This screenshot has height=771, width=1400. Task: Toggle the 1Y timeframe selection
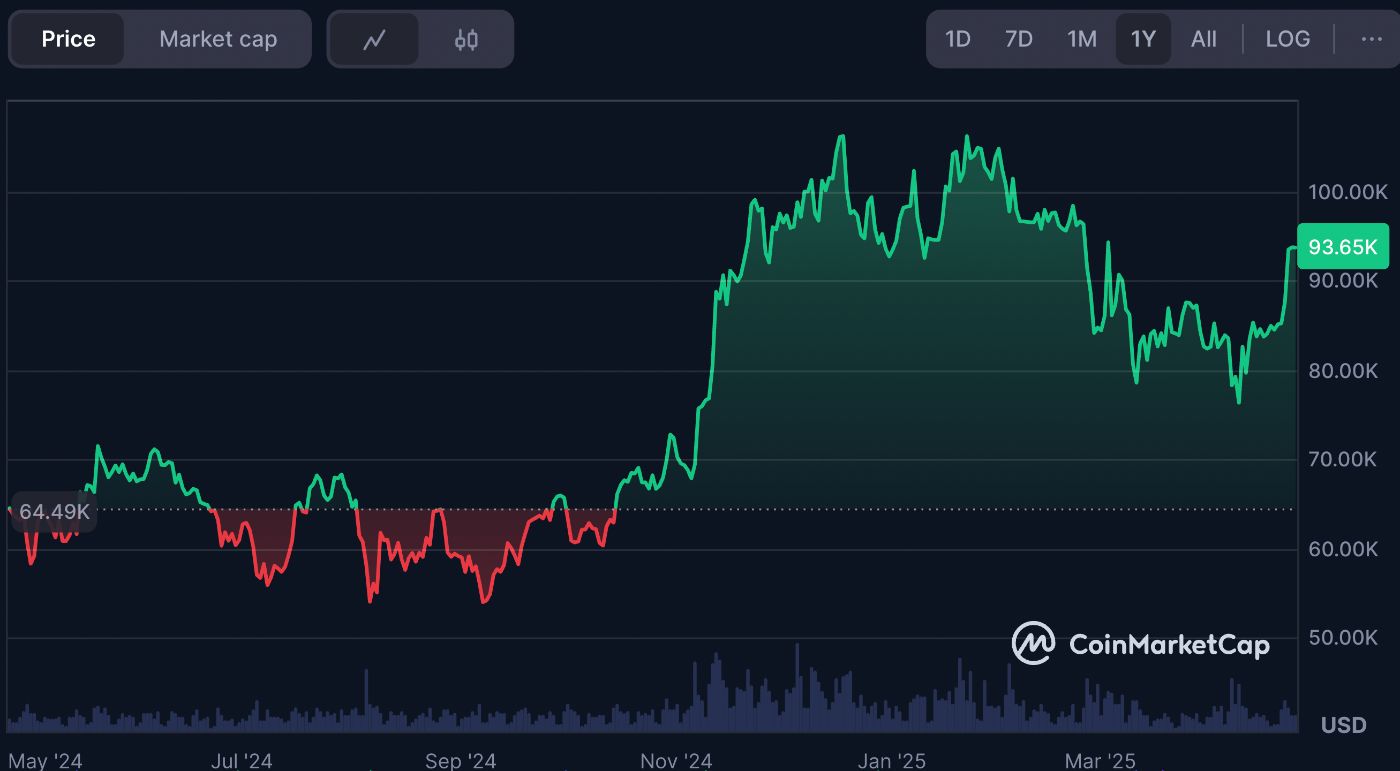point(1143,39)
